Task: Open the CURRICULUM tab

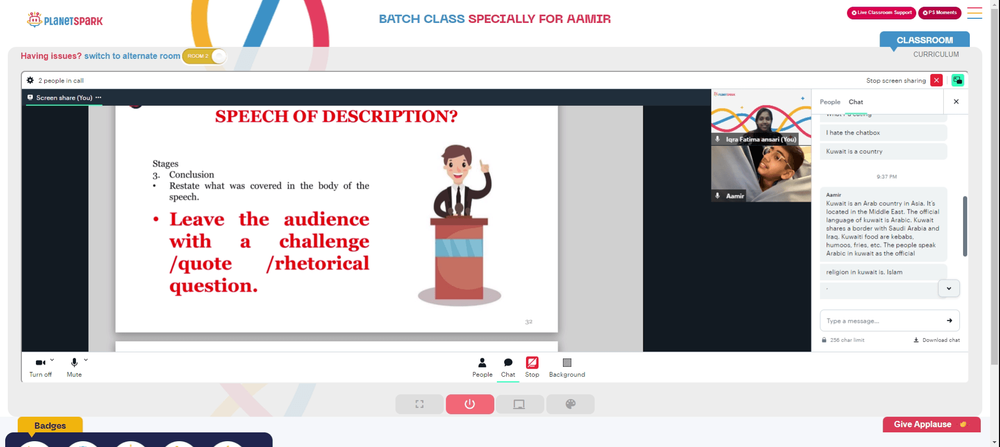Action: pyautogui.click(x=936, y=55)
